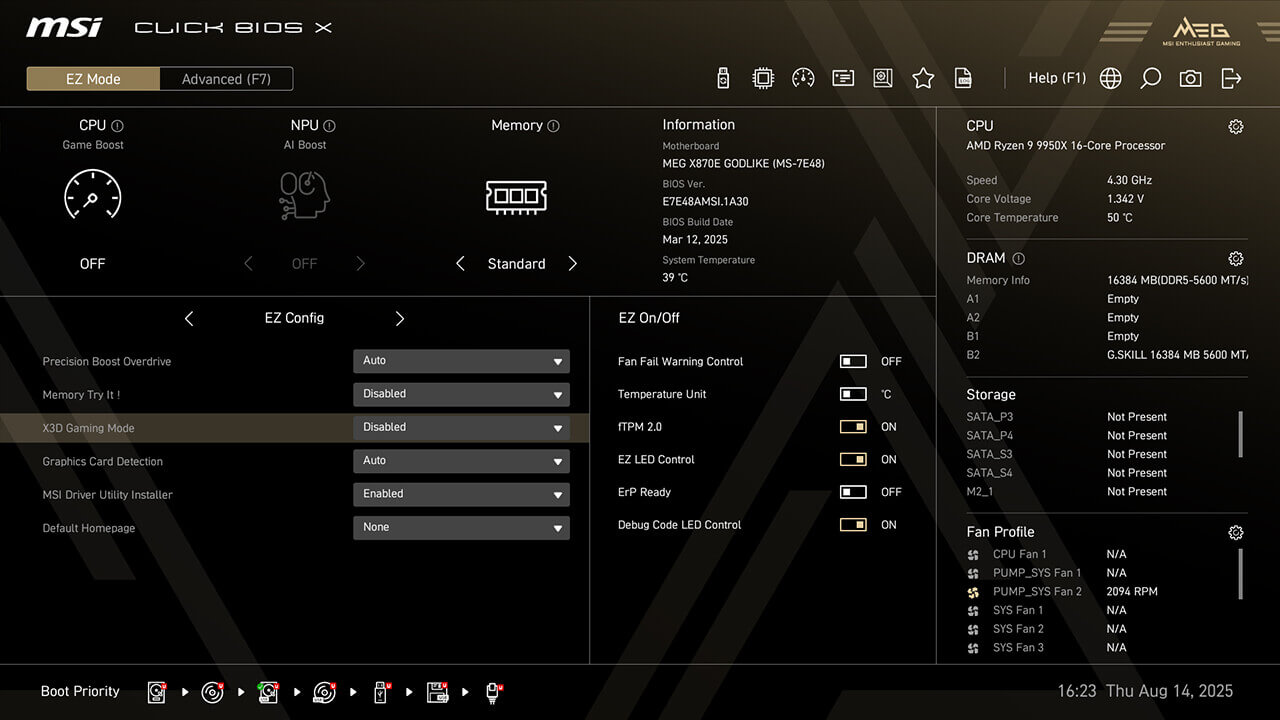Click the Game Boost gauge icon
Screen dimensions: 1280x720
coord(92,195)
